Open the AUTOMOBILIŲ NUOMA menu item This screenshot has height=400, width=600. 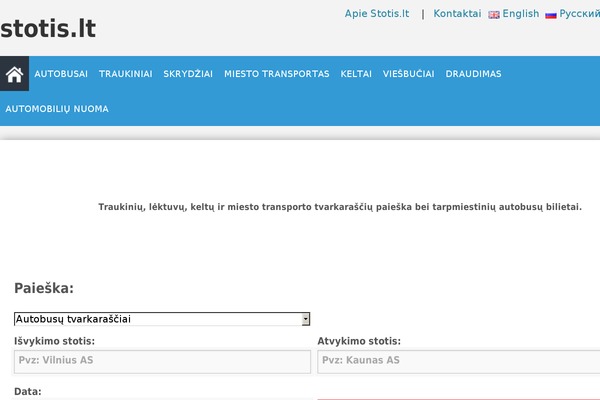point(57,109)
